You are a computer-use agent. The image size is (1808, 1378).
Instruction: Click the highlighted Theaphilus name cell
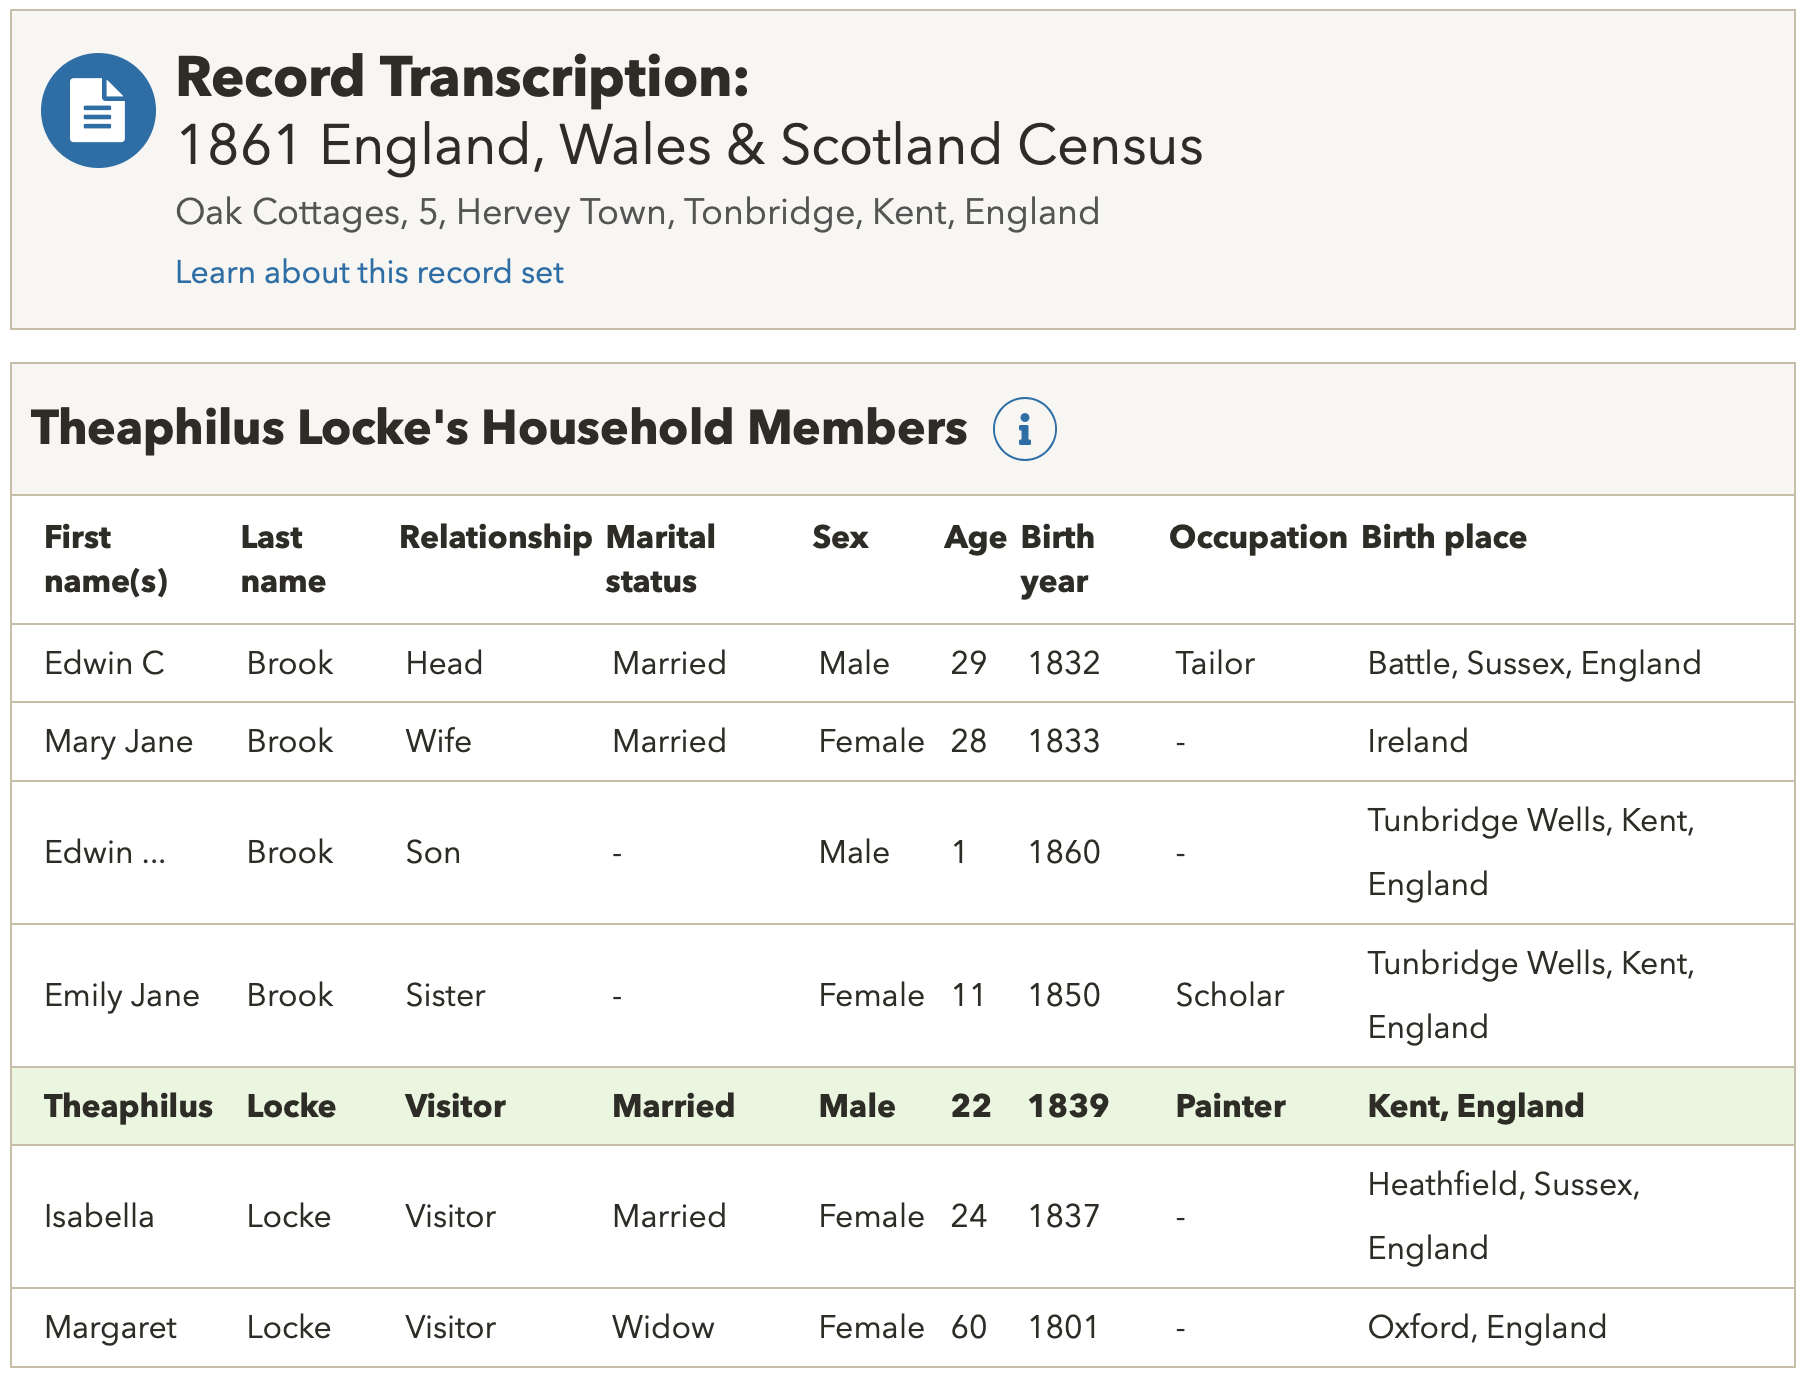tap(128, 1106)
